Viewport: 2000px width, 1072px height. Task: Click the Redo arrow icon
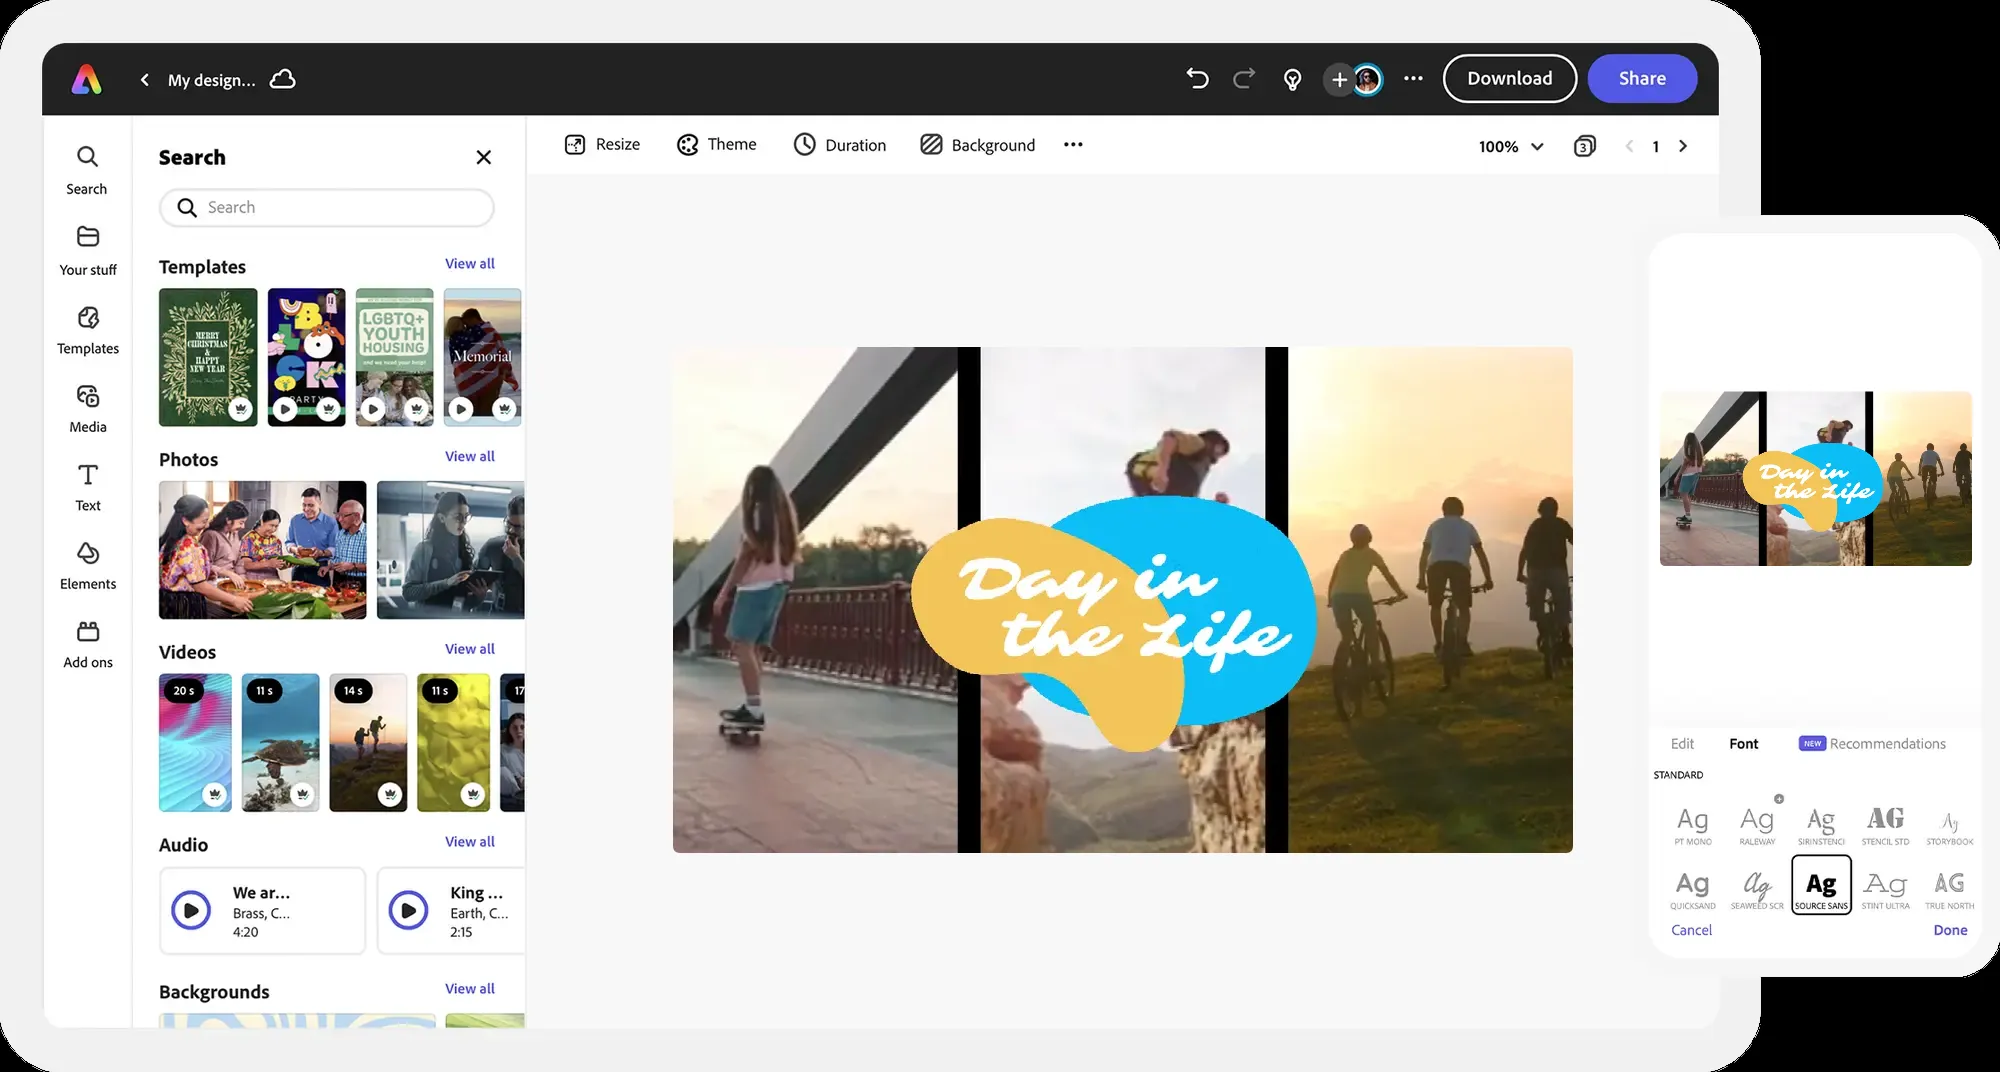[x=1244, y=79]
